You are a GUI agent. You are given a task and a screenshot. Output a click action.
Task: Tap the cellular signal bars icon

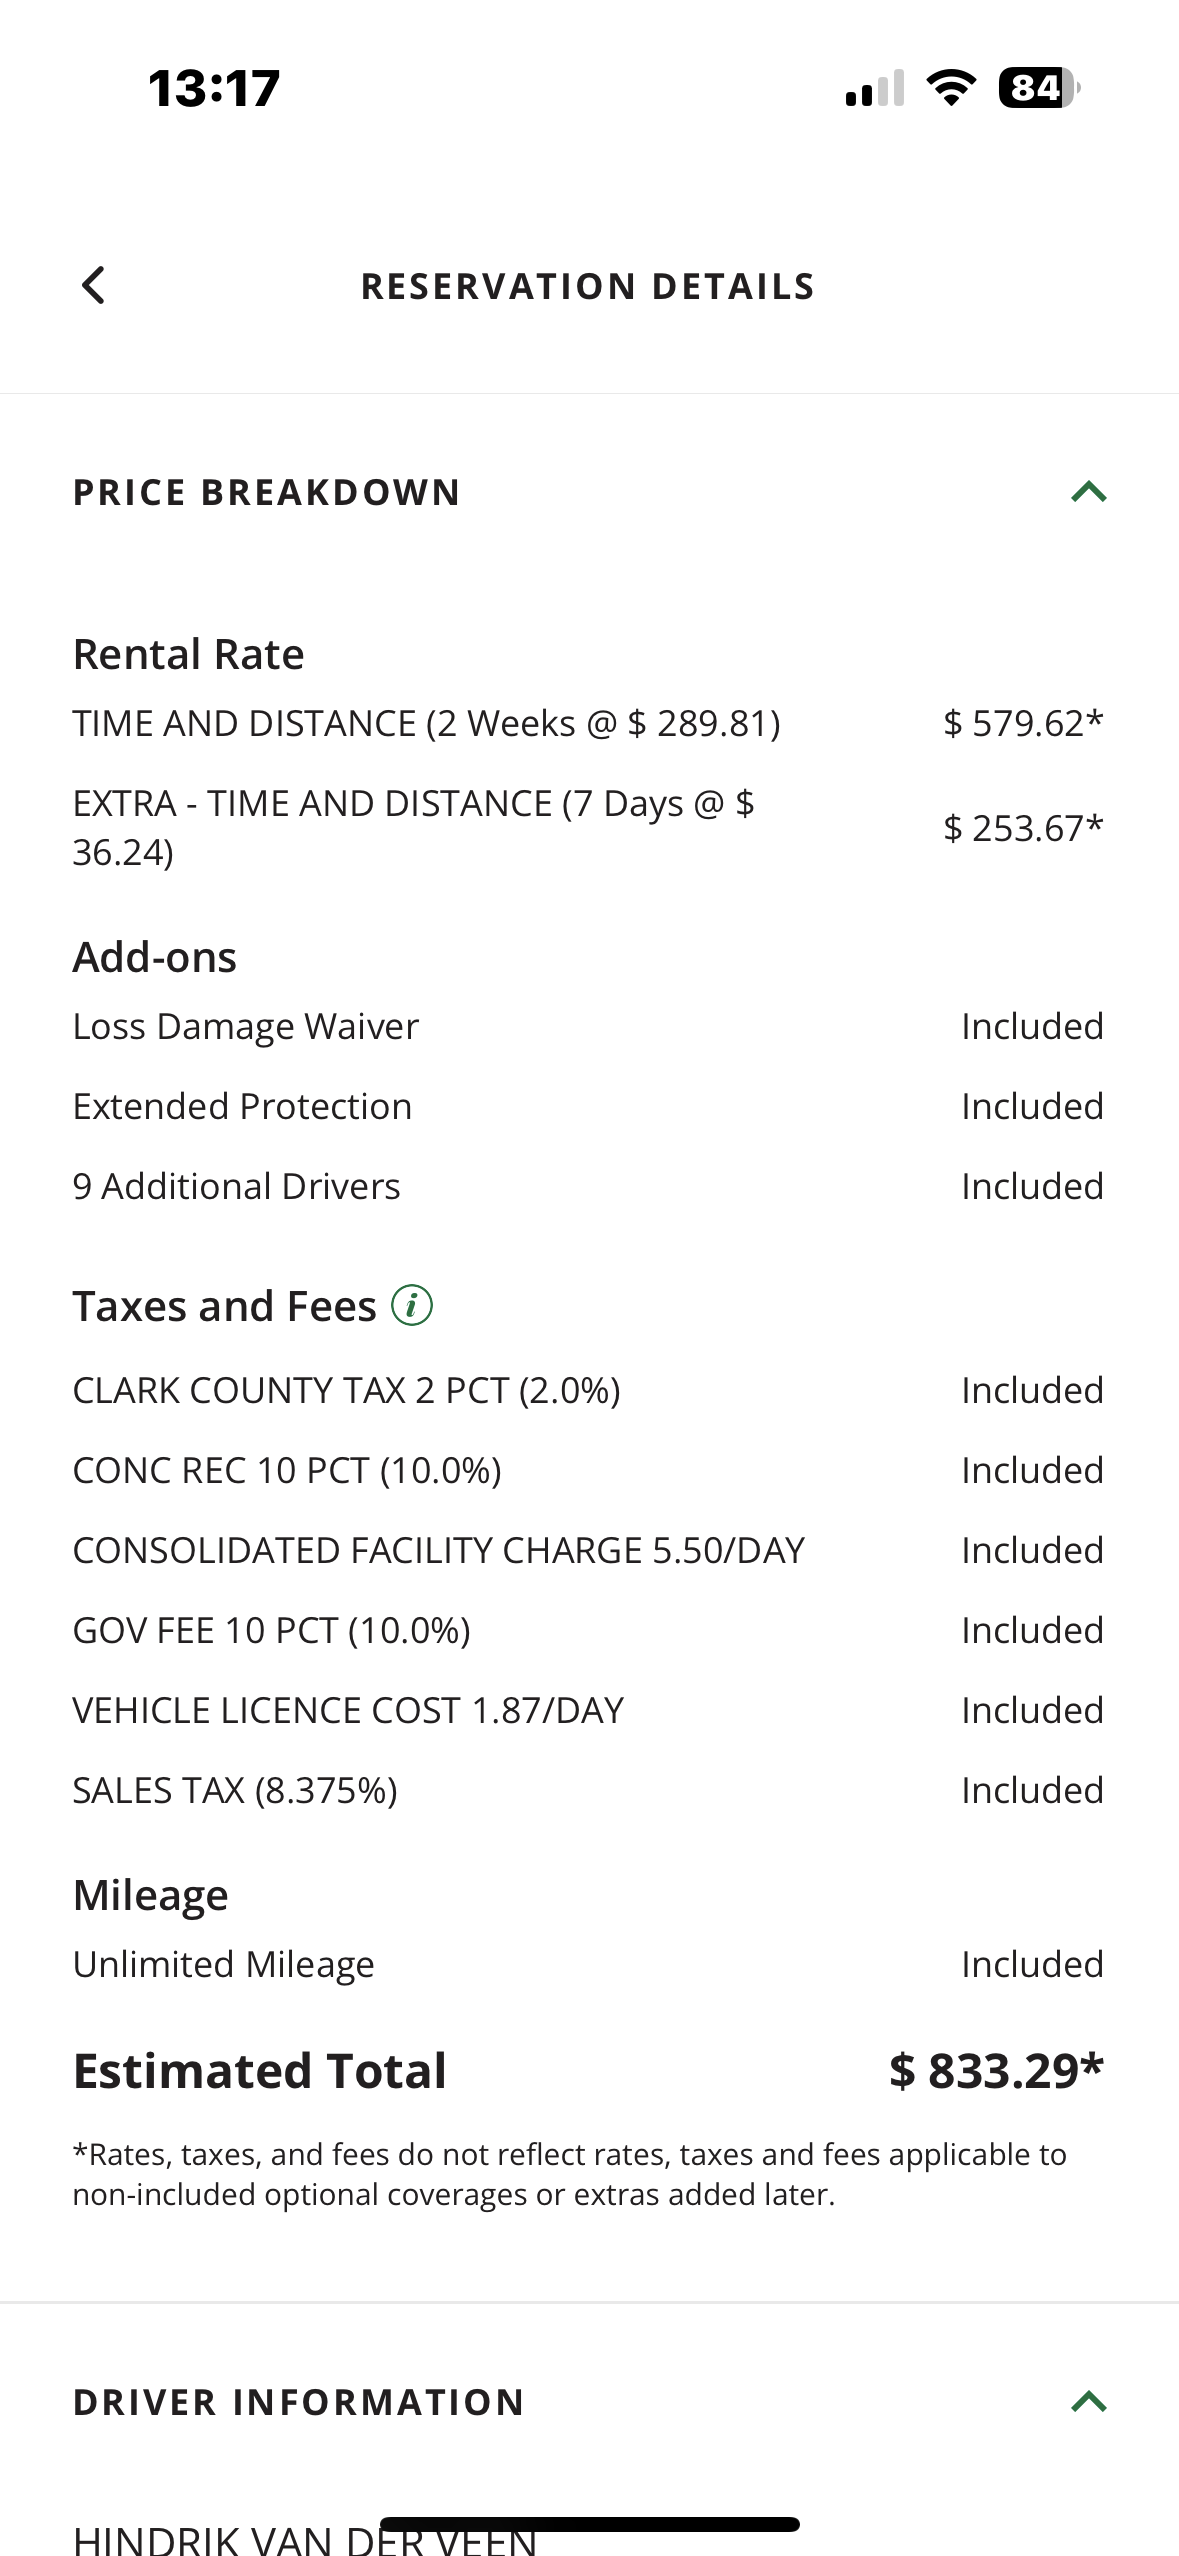click(875, 88)
